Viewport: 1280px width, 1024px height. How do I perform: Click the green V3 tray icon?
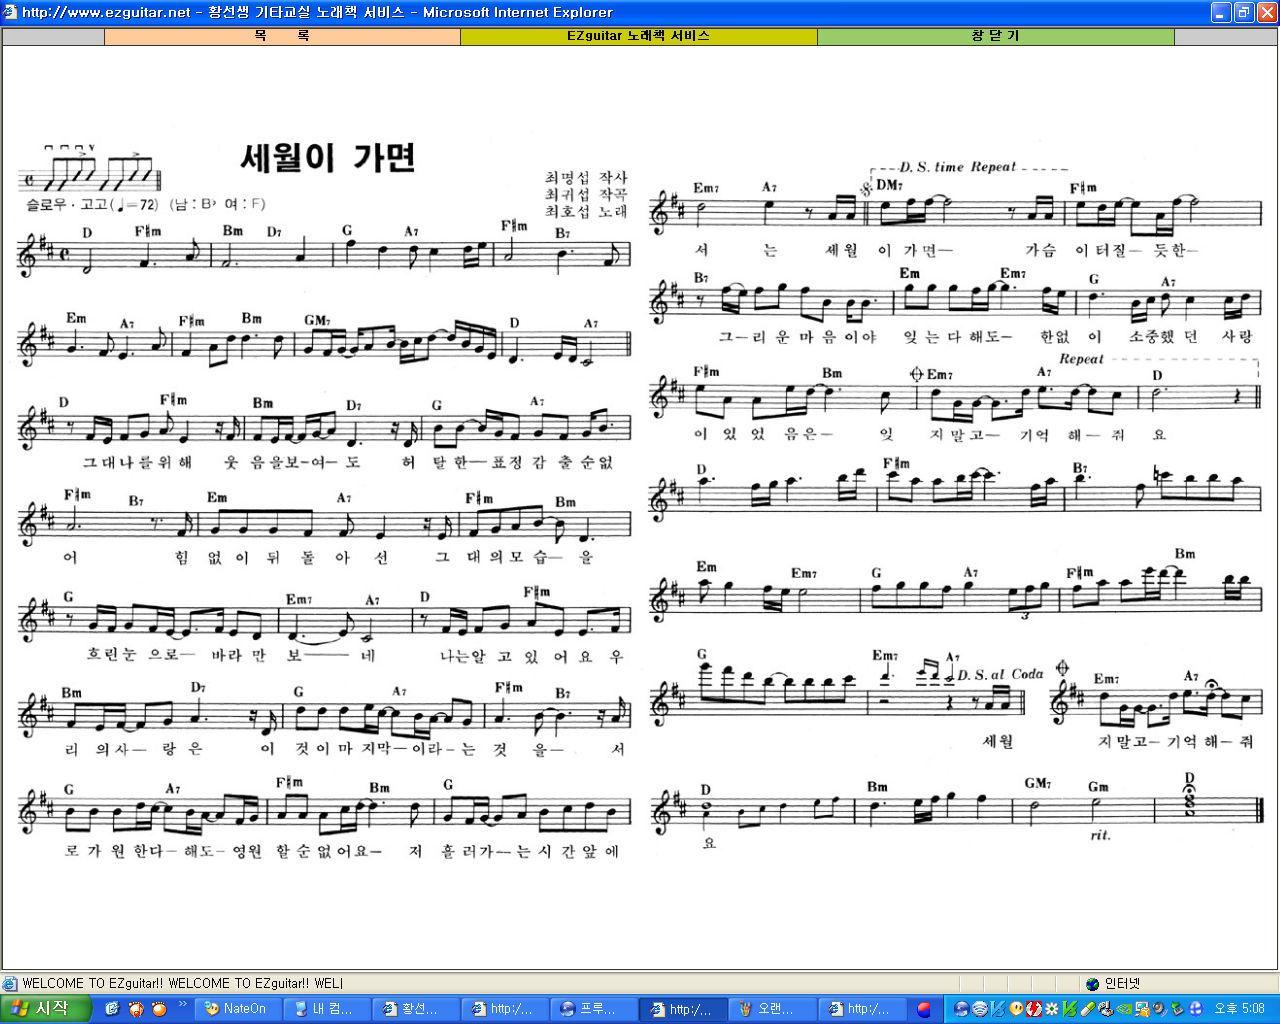tap(1069, 1009)
